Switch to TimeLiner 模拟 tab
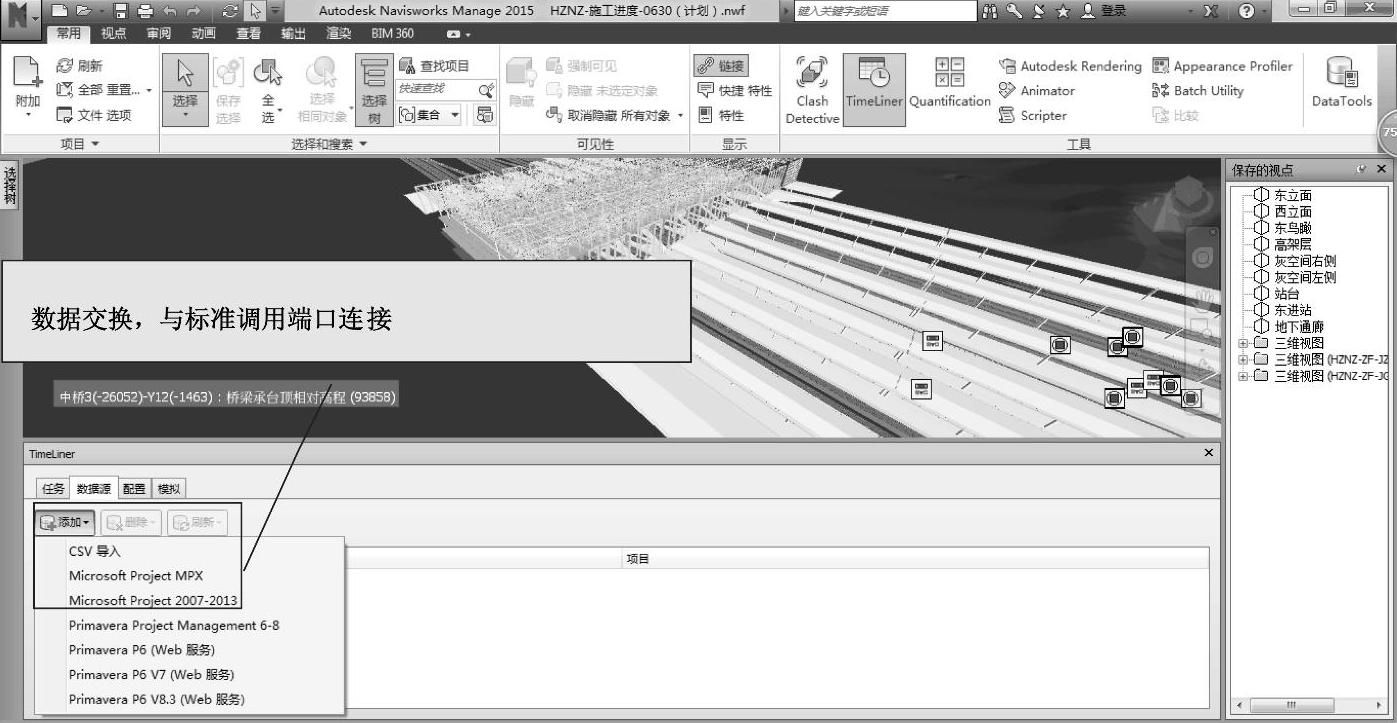This screenshot has height=723, width=1397. point(170,489)
